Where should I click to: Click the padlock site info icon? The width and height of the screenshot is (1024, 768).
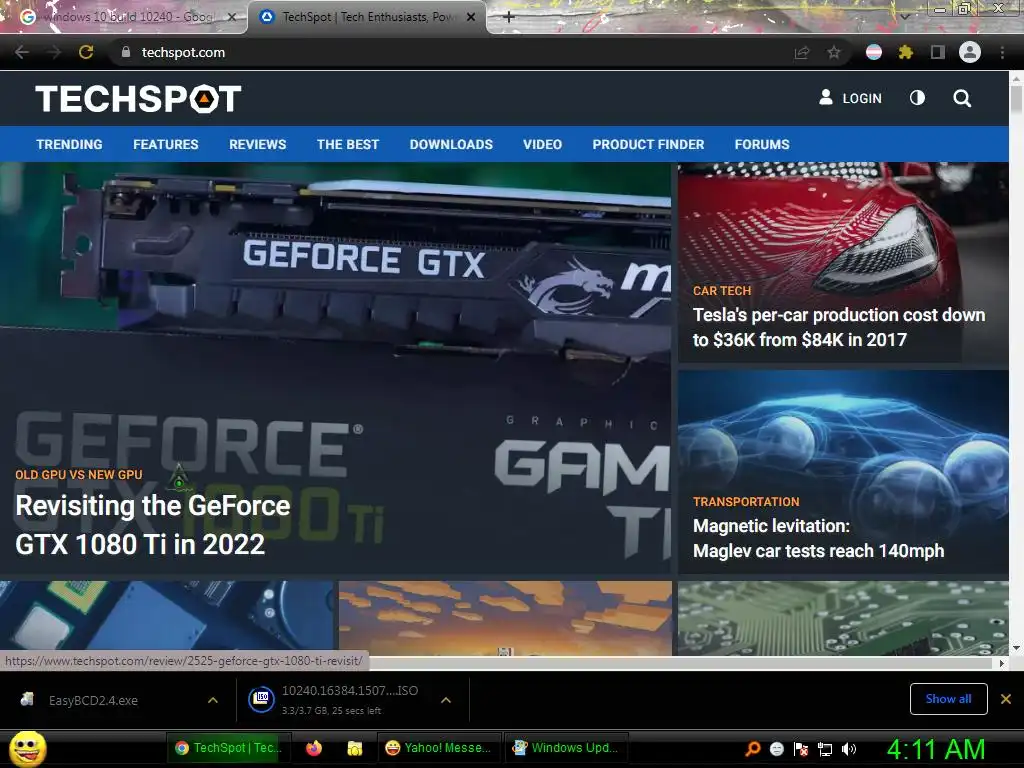click(x=126, y=52)
